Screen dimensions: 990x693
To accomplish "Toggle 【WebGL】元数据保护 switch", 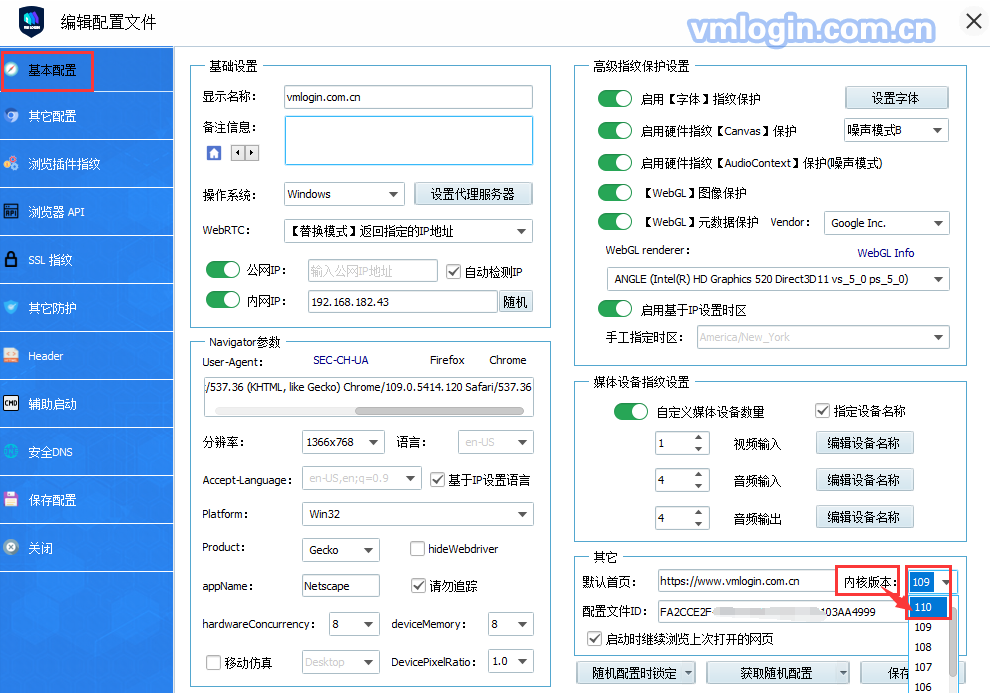I will pos(615,222).
